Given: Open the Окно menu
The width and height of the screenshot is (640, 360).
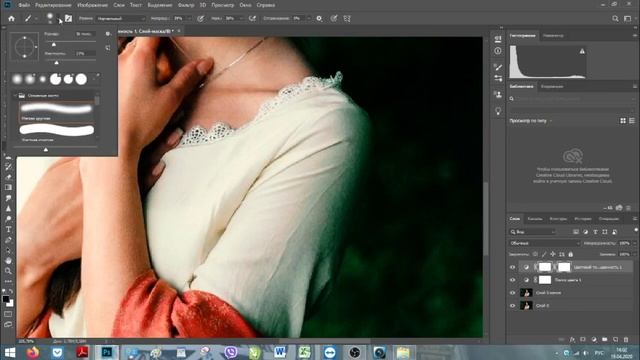Looking at the screenshot, I should tap(245, 5).
